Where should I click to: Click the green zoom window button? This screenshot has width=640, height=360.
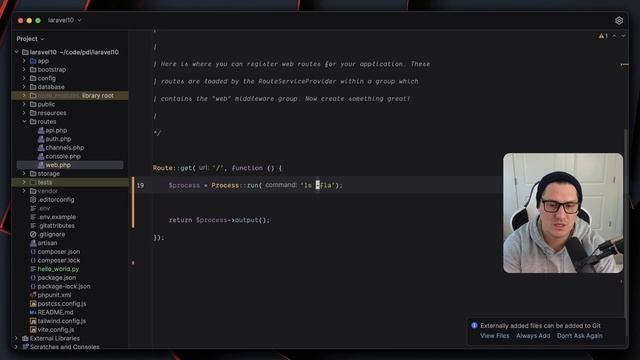38,20
